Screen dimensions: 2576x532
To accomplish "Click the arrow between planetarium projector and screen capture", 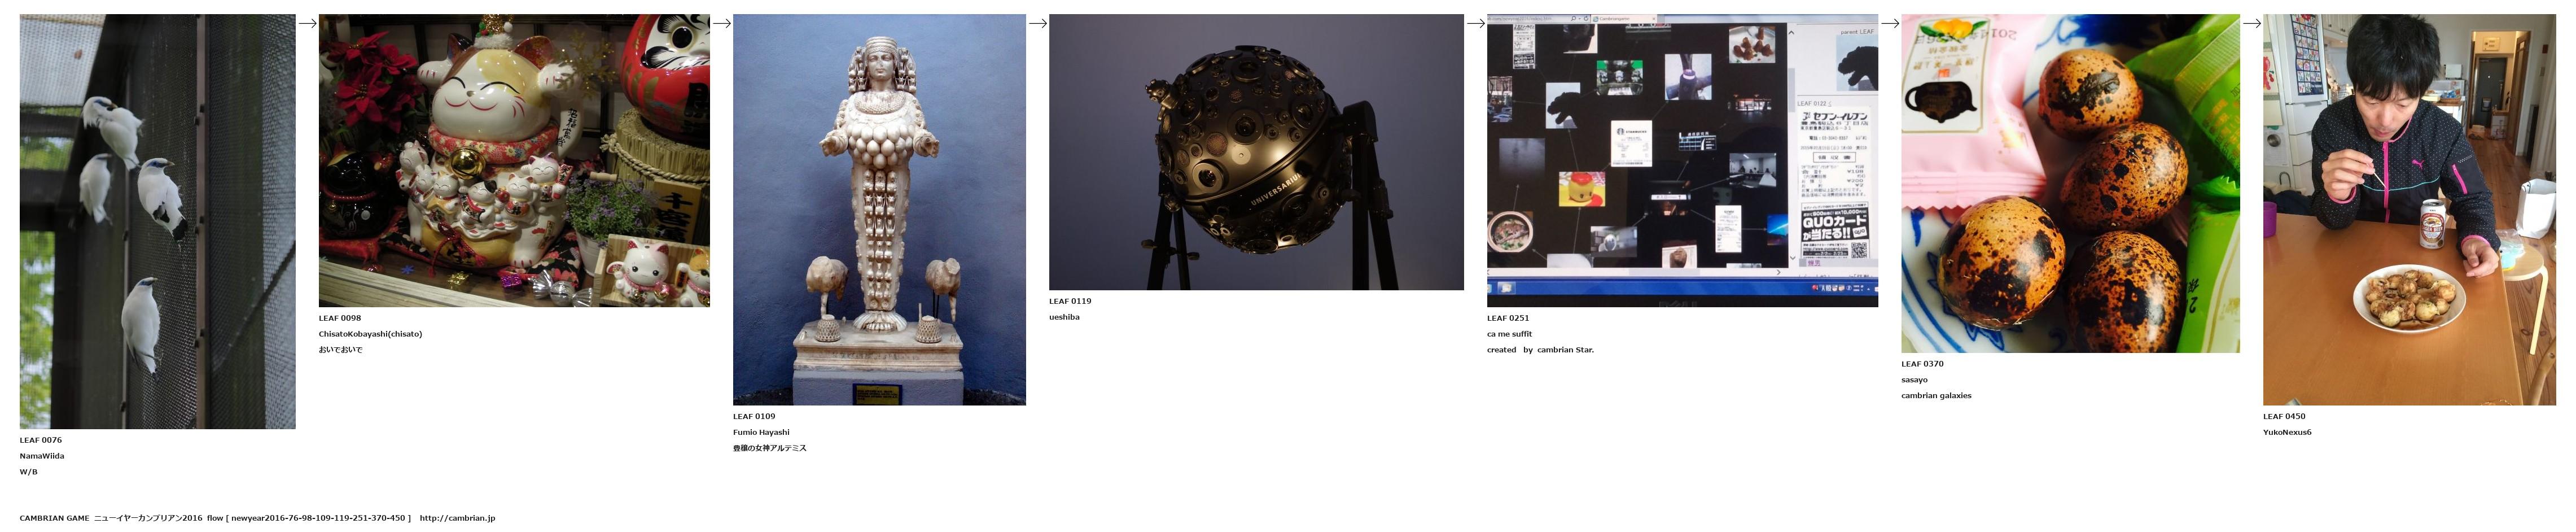I will point(1475,24).
